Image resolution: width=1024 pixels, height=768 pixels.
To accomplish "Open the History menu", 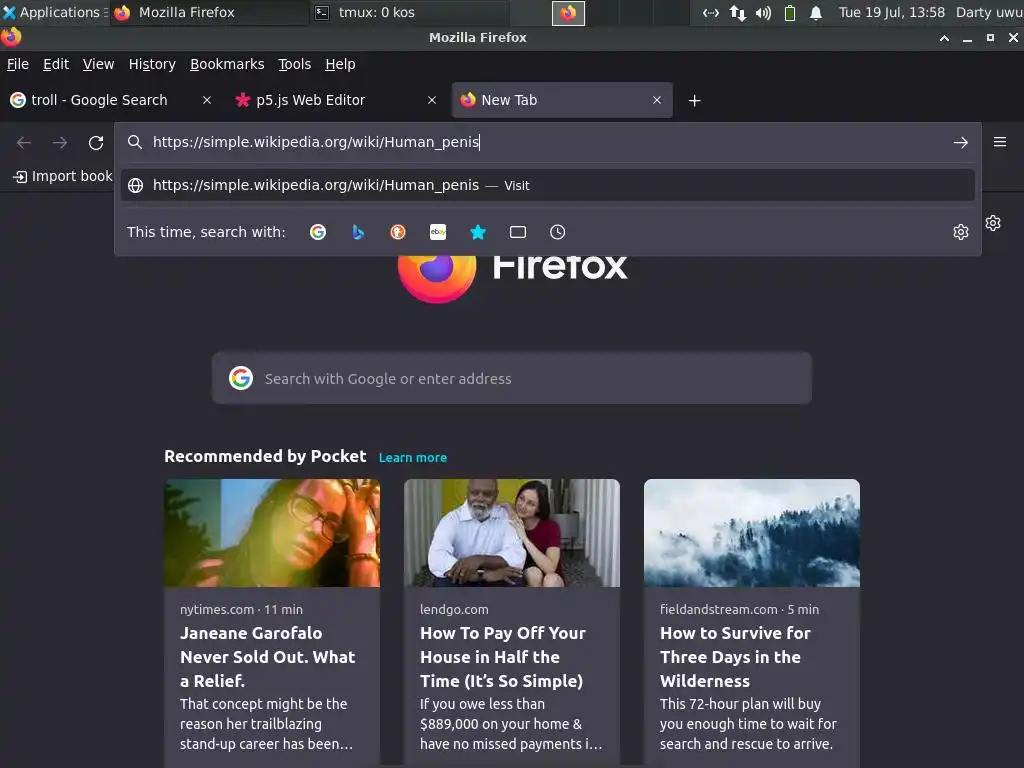I will 152,64.
